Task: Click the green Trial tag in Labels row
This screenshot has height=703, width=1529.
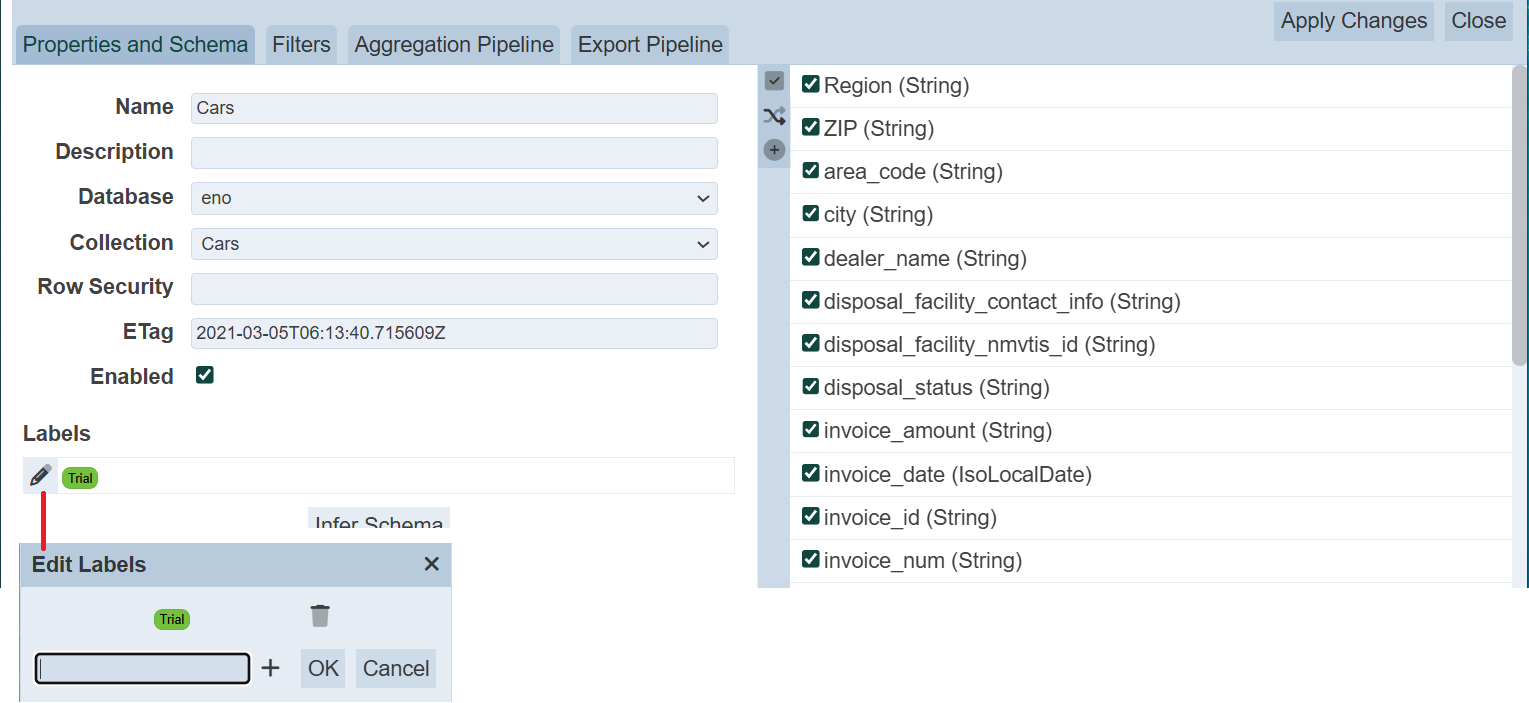Action: point(80,478)
